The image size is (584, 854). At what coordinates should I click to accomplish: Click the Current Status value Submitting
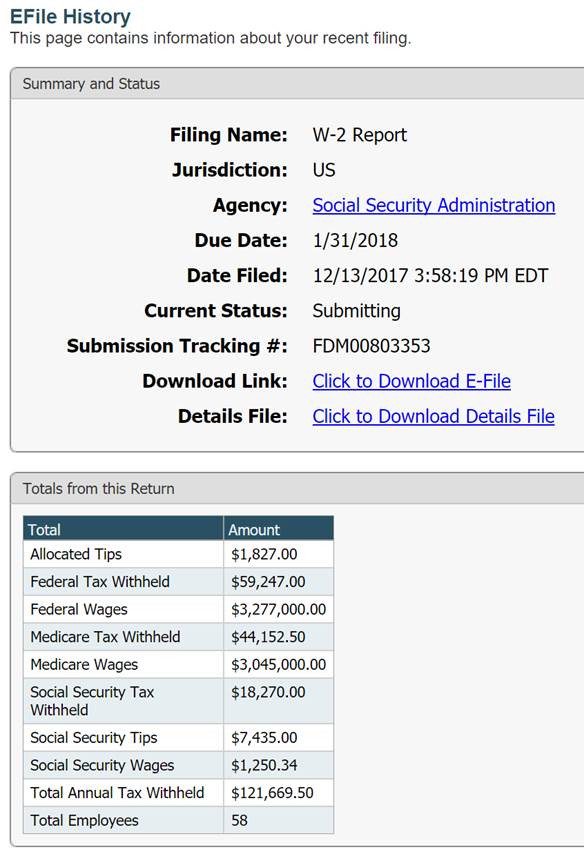(x=356, y=311)
